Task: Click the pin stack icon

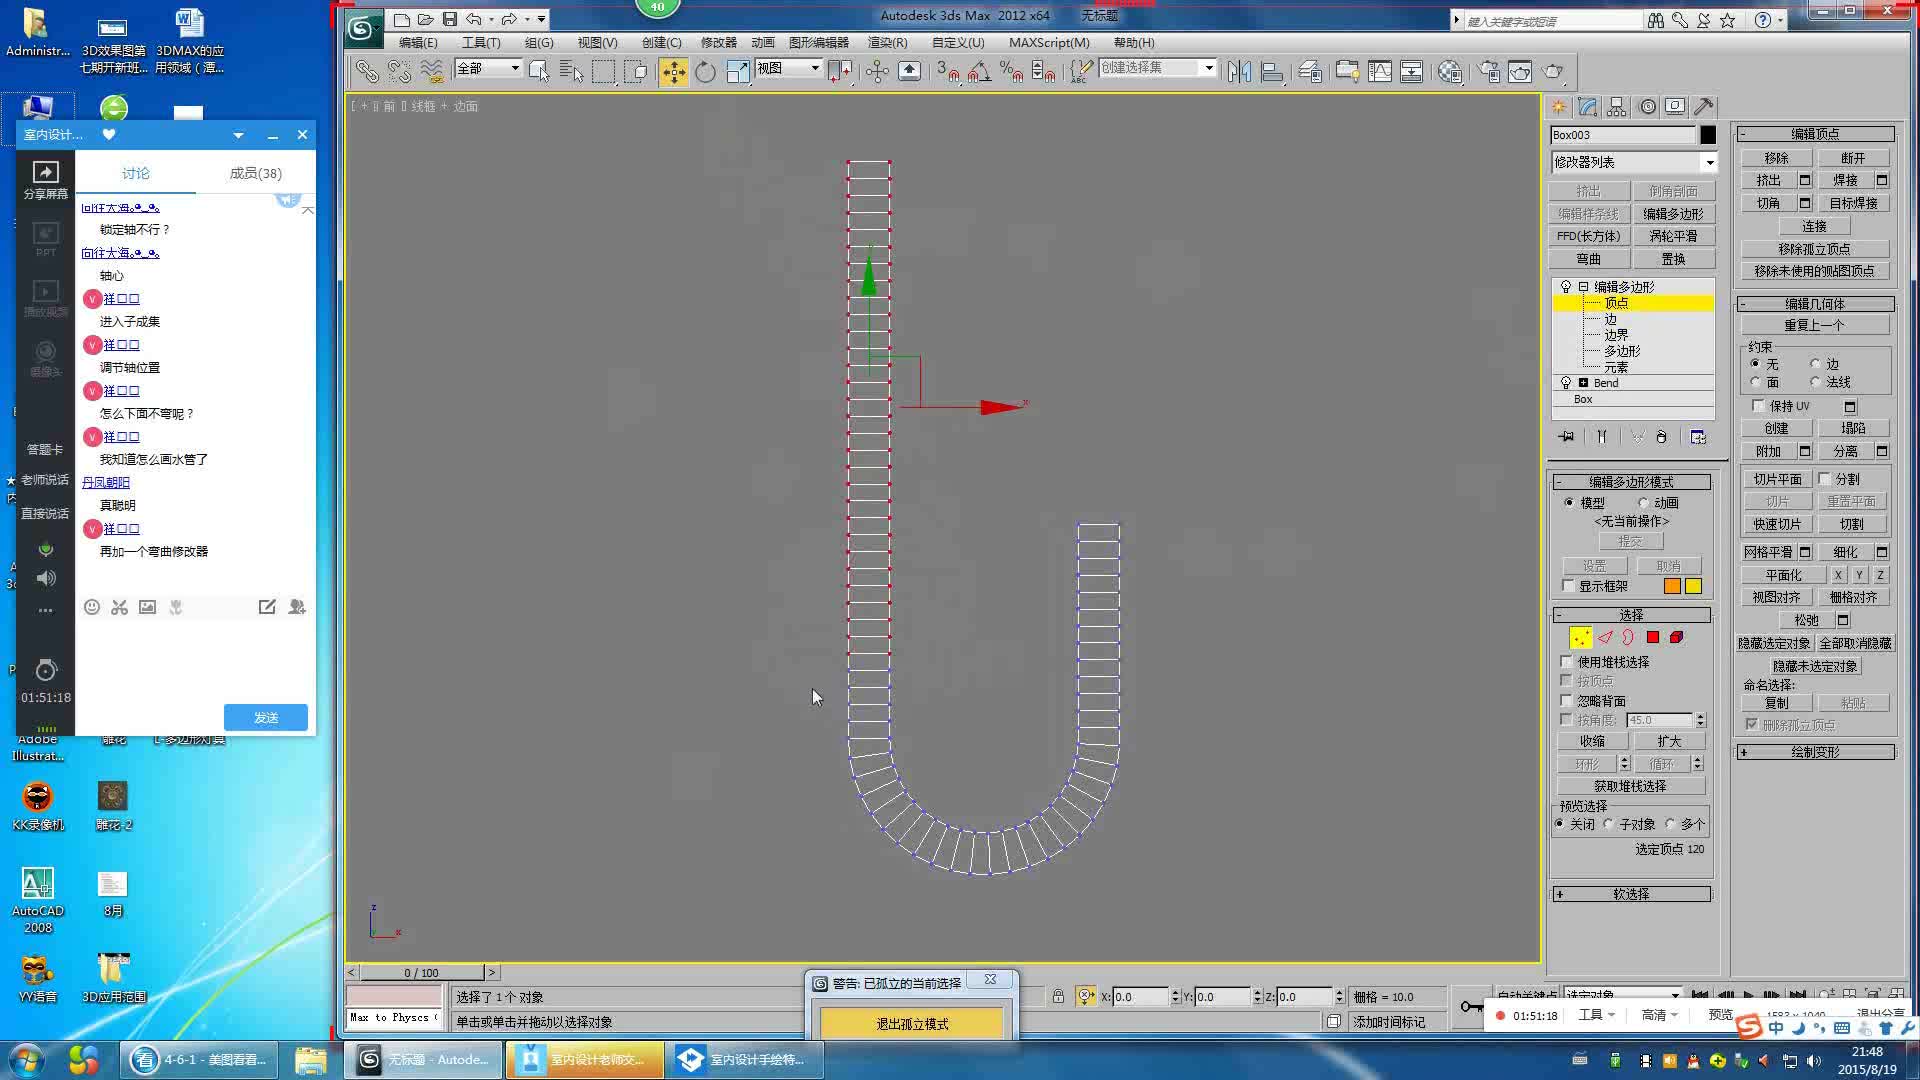Action: pos(1566,437)
